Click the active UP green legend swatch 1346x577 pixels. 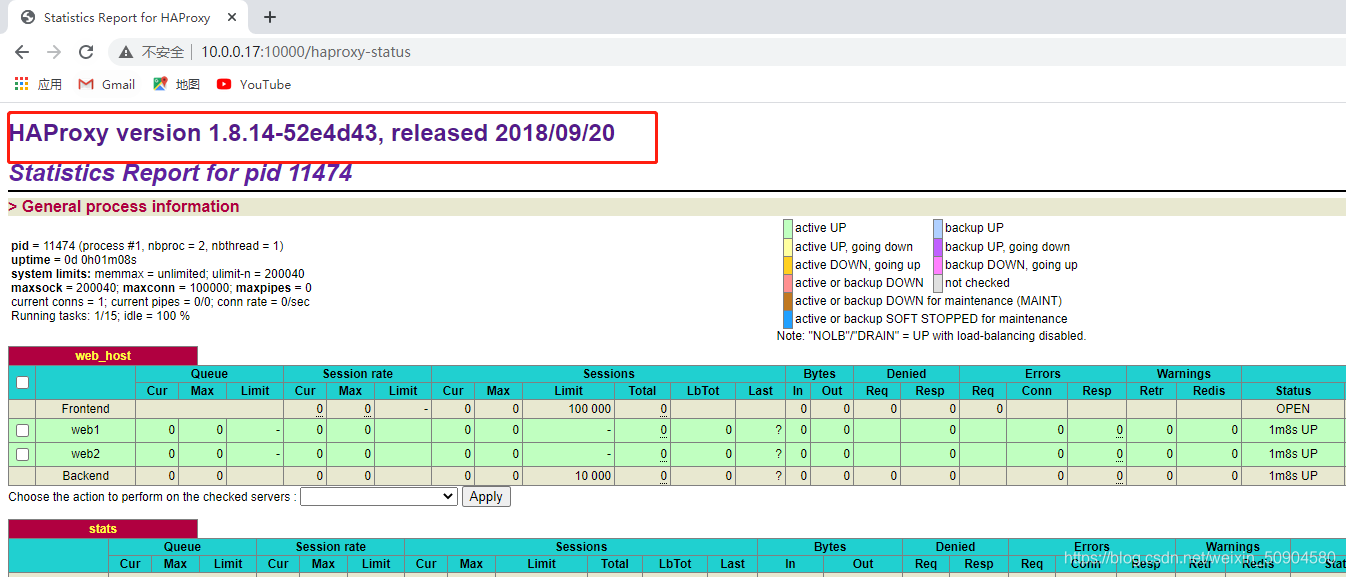788,228
